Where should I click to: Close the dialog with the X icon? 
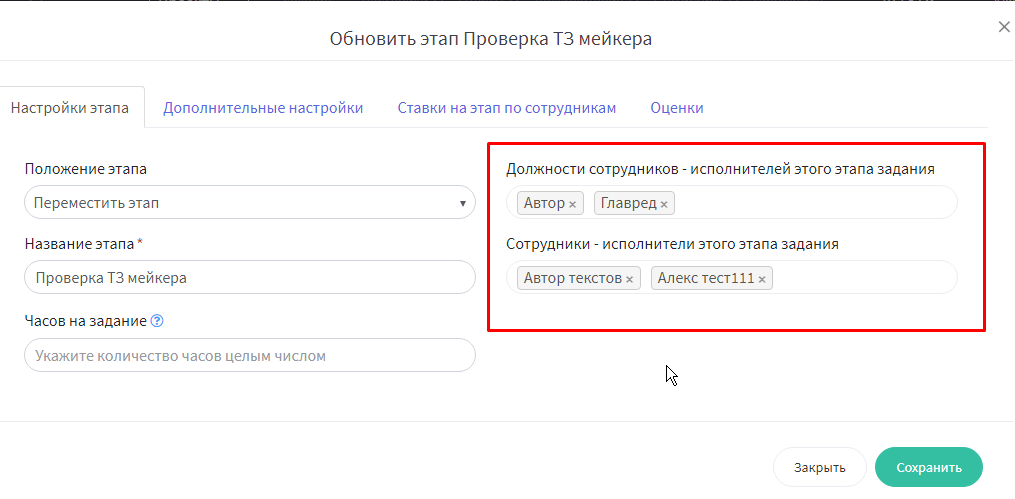[1004, 27]
